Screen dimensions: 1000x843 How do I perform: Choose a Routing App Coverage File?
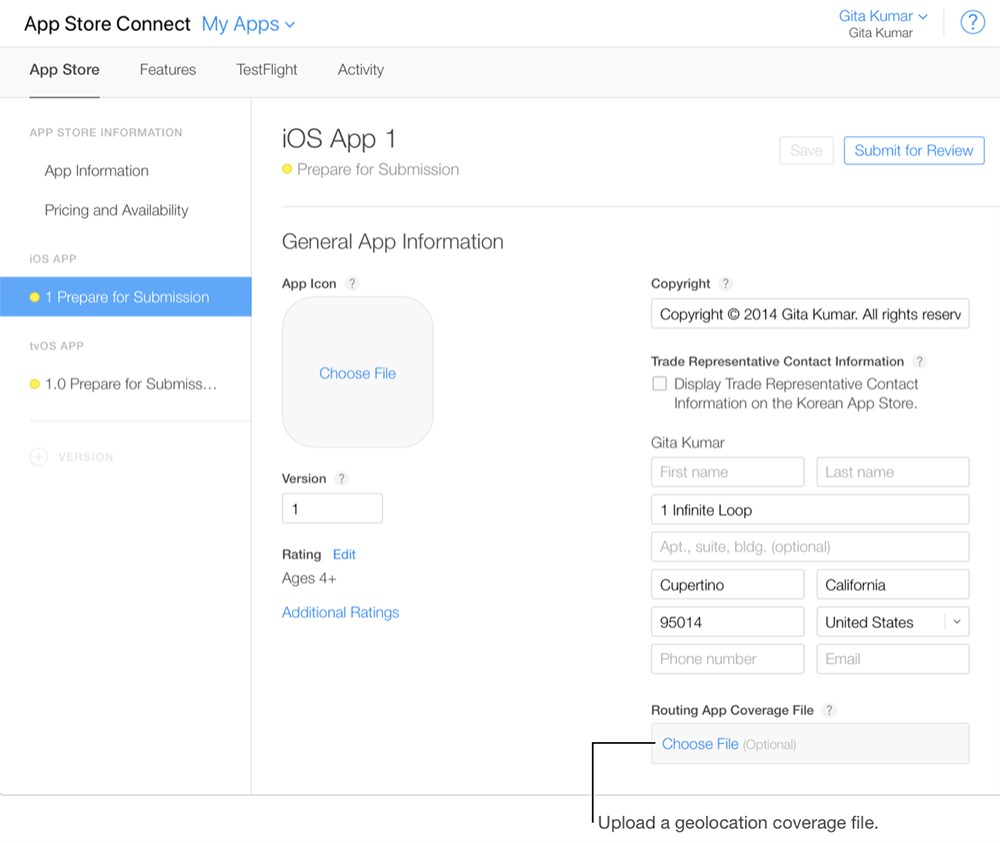[700, 744]
